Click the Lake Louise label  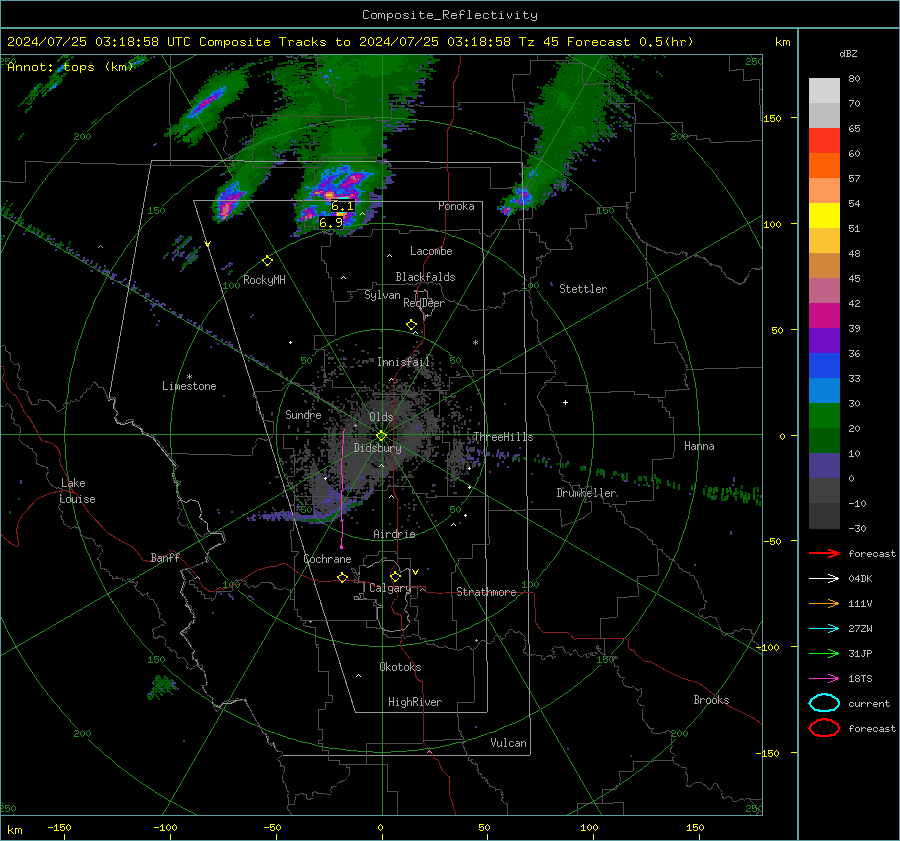78,491
